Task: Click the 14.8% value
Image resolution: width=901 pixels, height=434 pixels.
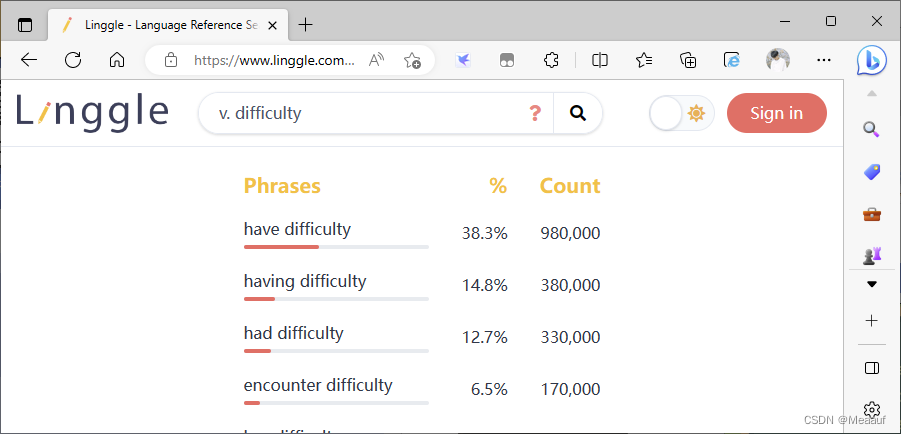Action: click(484, 285)
